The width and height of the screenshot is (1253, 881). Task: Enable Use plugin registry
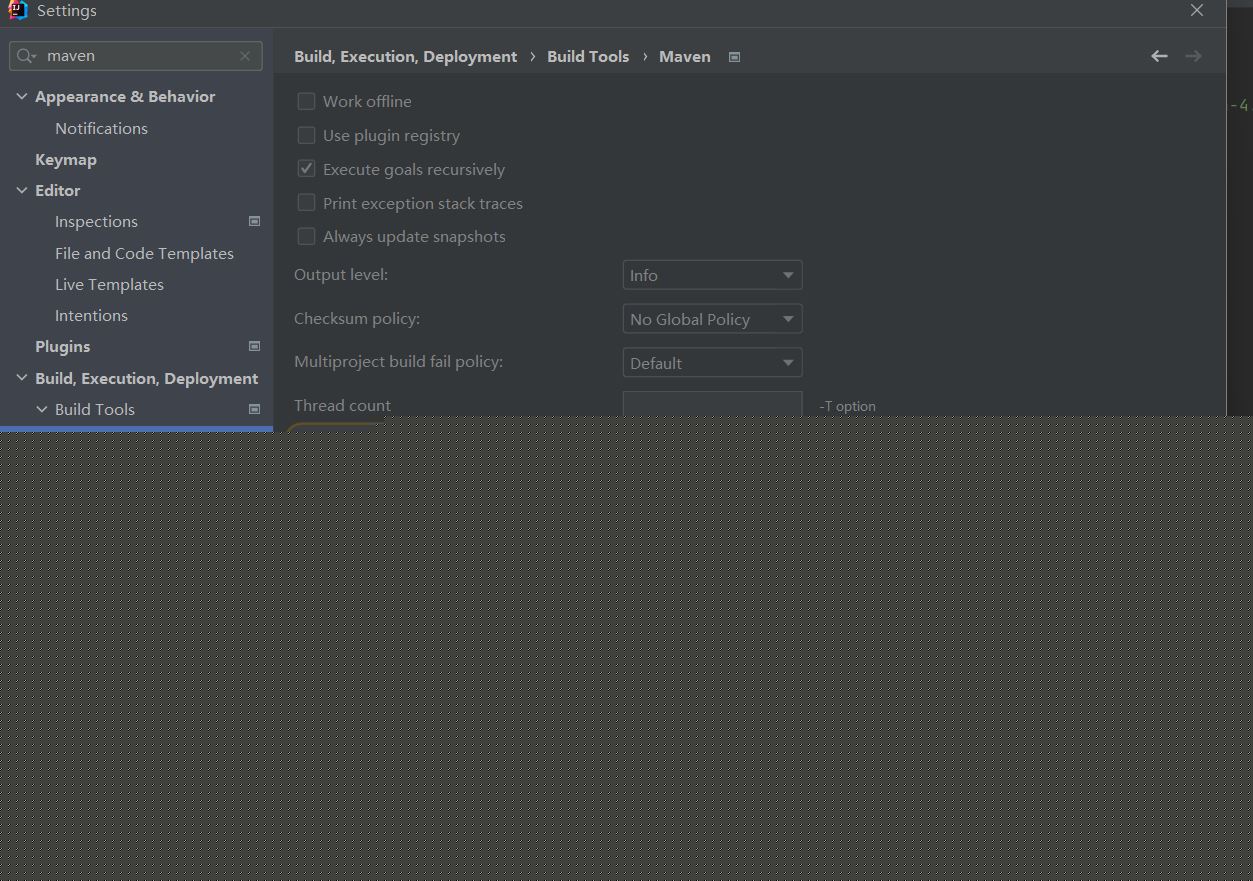306,135
